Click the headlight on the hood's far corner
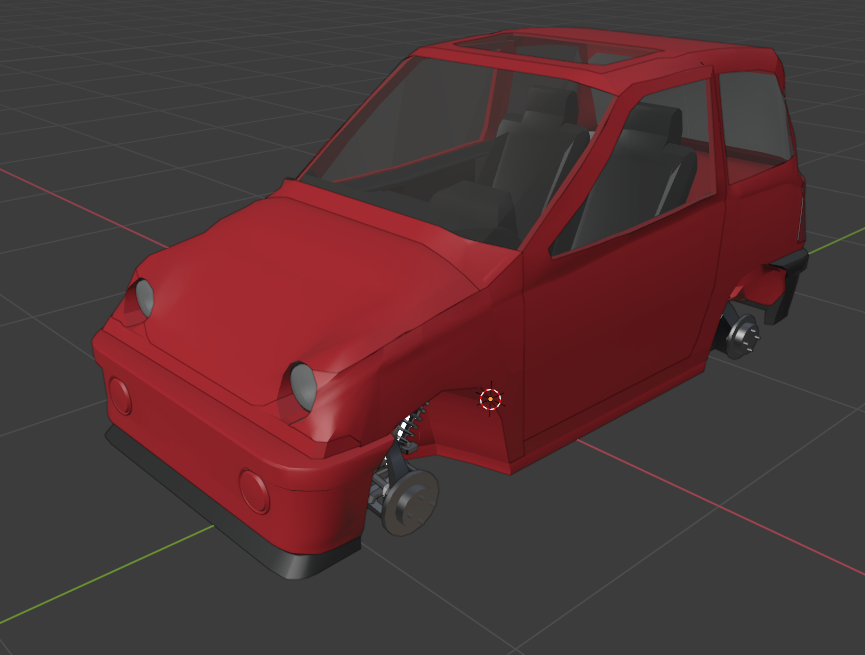Viewport: 865px width, 655px height. pyautogui.click(x=145, y=298)
